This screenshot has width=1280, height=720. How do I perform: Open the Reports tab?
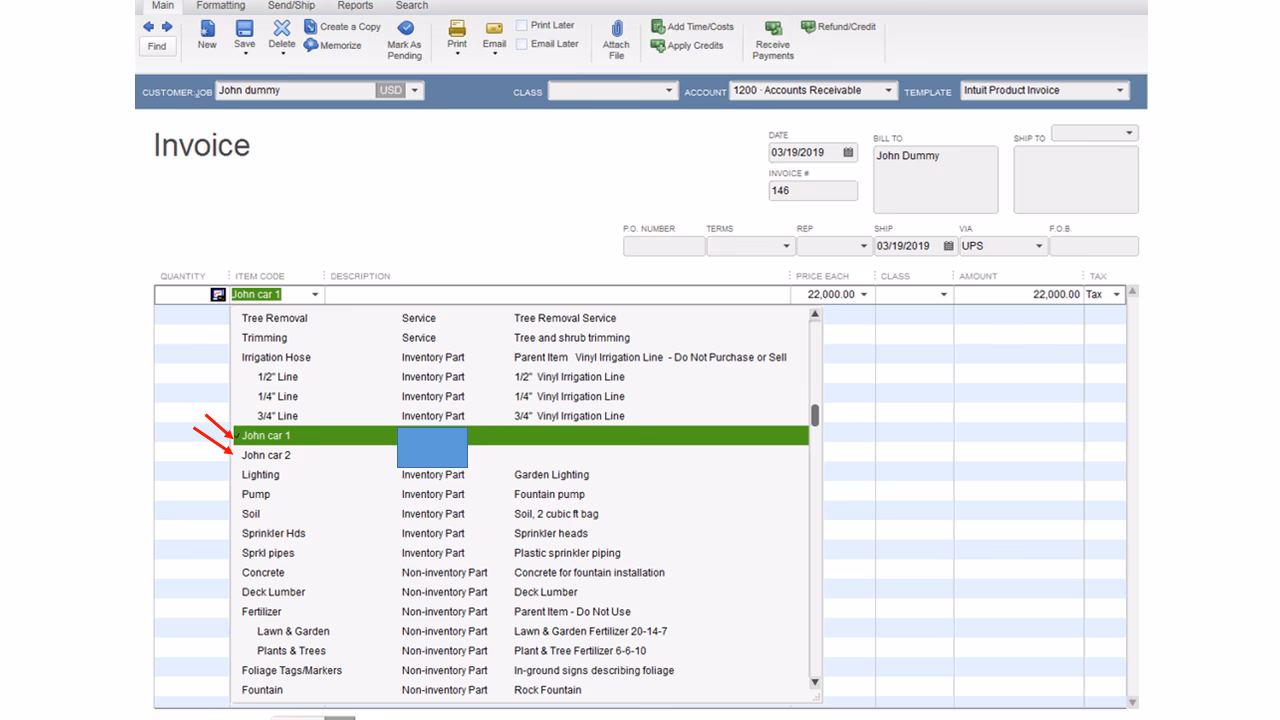[x=355, y=5]
